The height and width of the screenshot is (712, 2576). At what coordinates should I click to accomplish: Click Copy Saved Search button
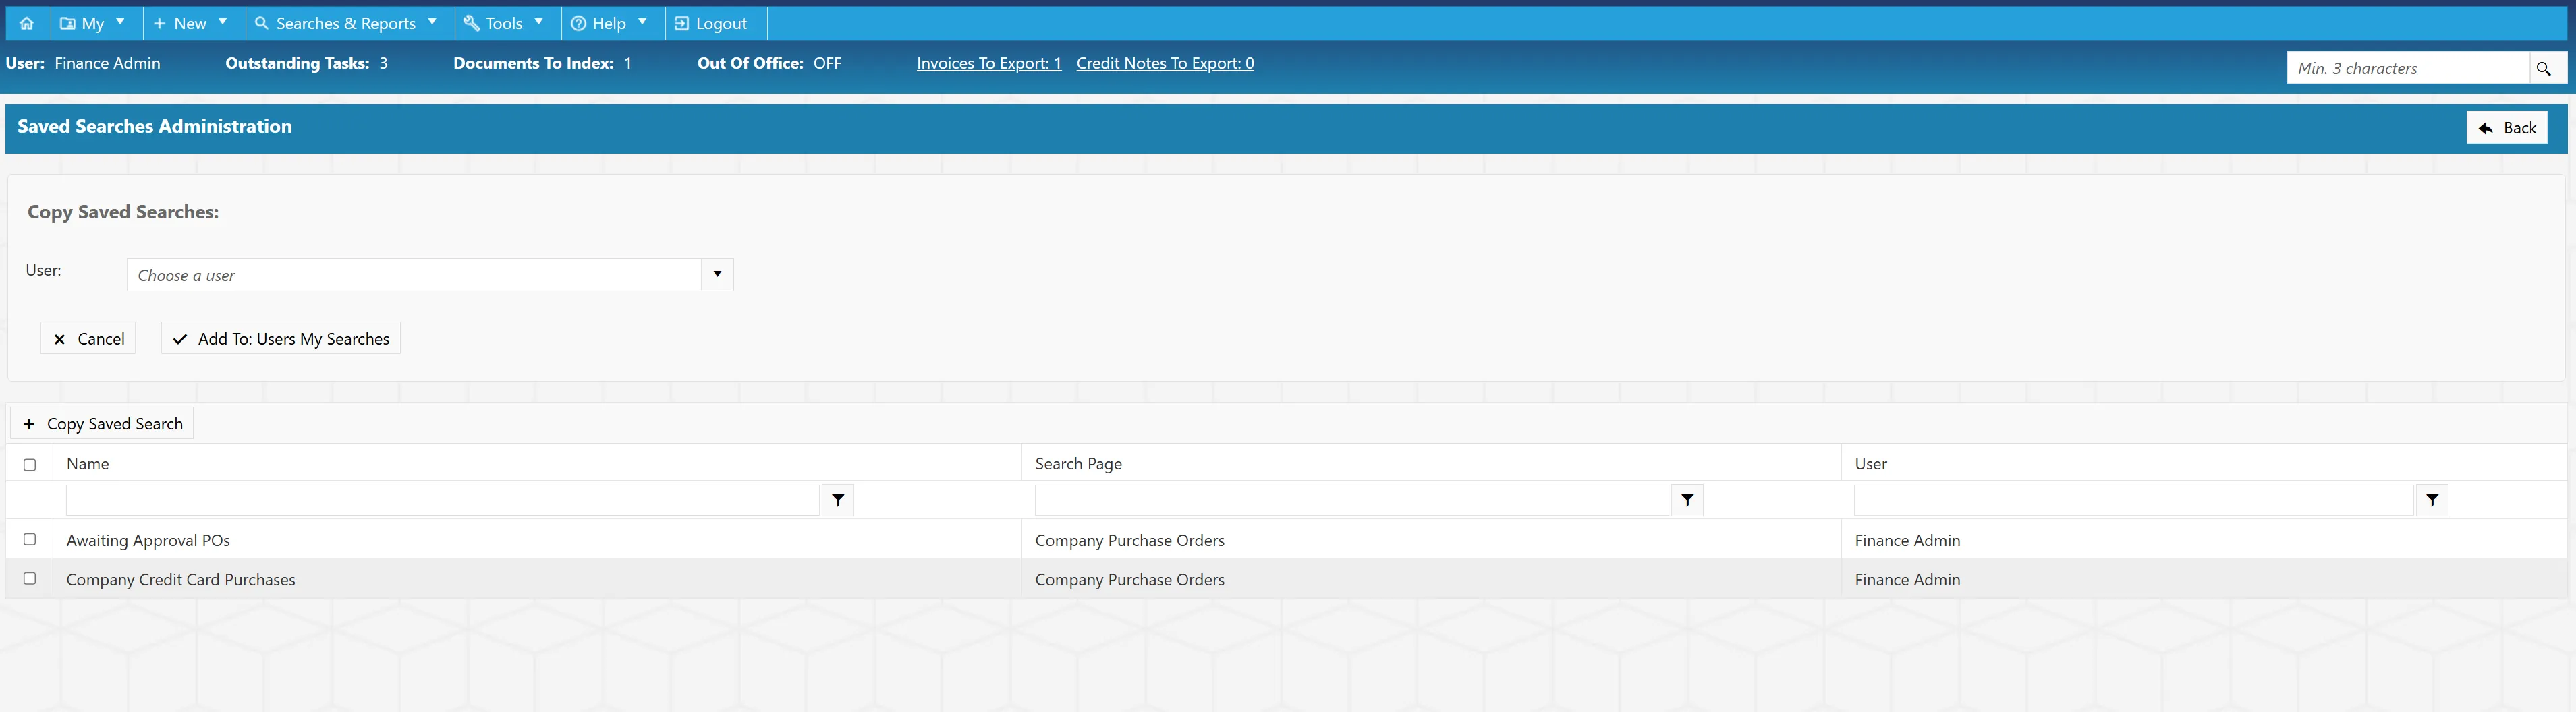point(102,424)
